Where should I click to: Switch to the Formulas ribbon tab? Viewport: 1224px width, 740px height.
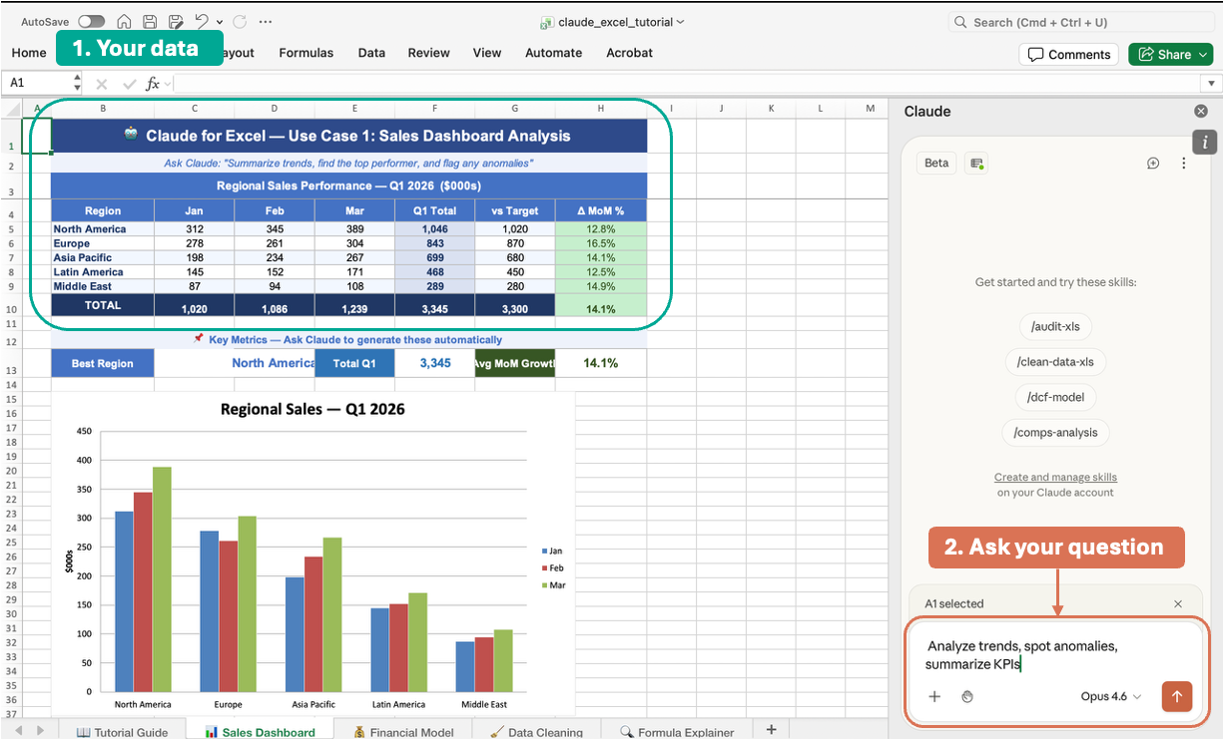[306, 53]
